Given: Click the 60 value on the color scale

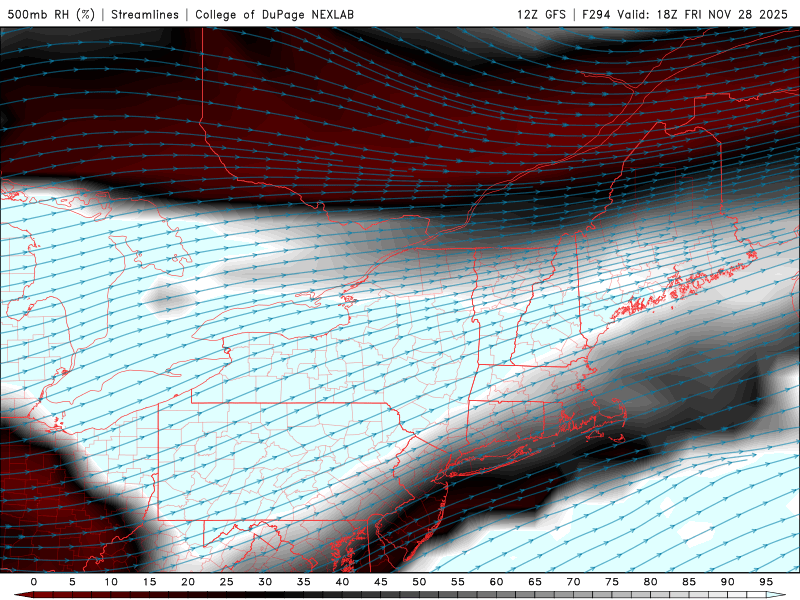Looking at the screenshot, I should (x=496, y=582).
